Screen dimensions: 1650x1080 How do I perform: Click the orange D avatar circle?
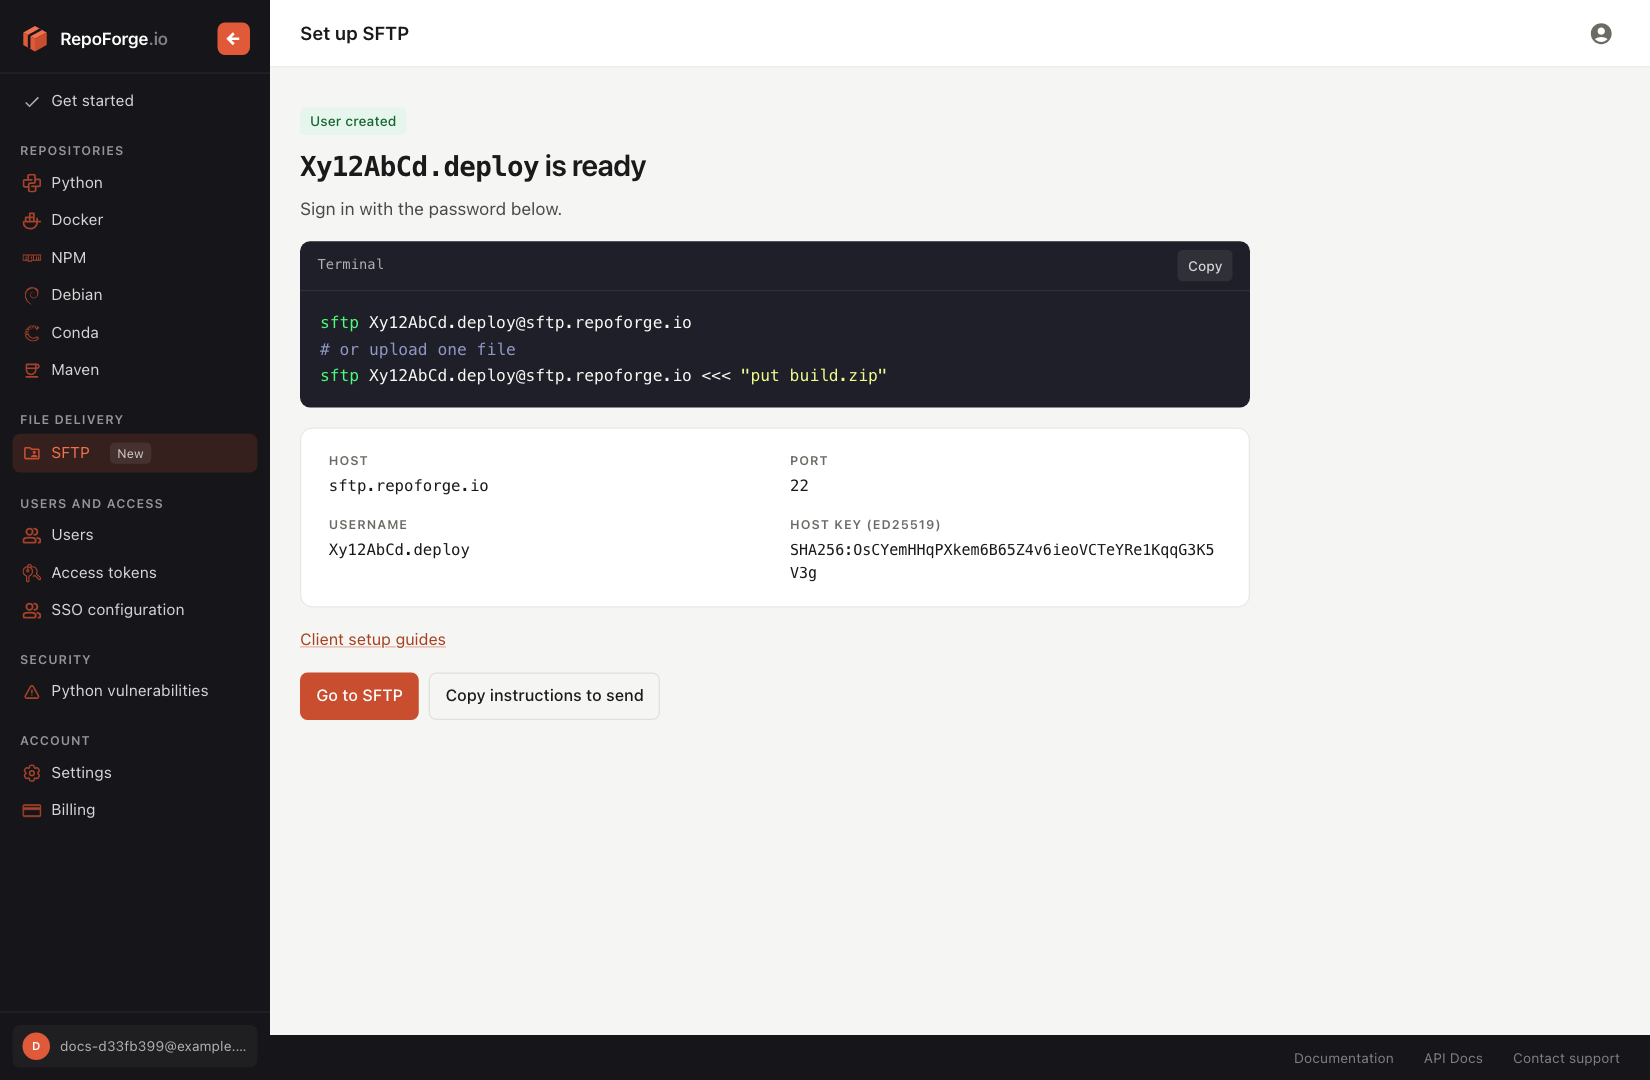point(36,1046)
